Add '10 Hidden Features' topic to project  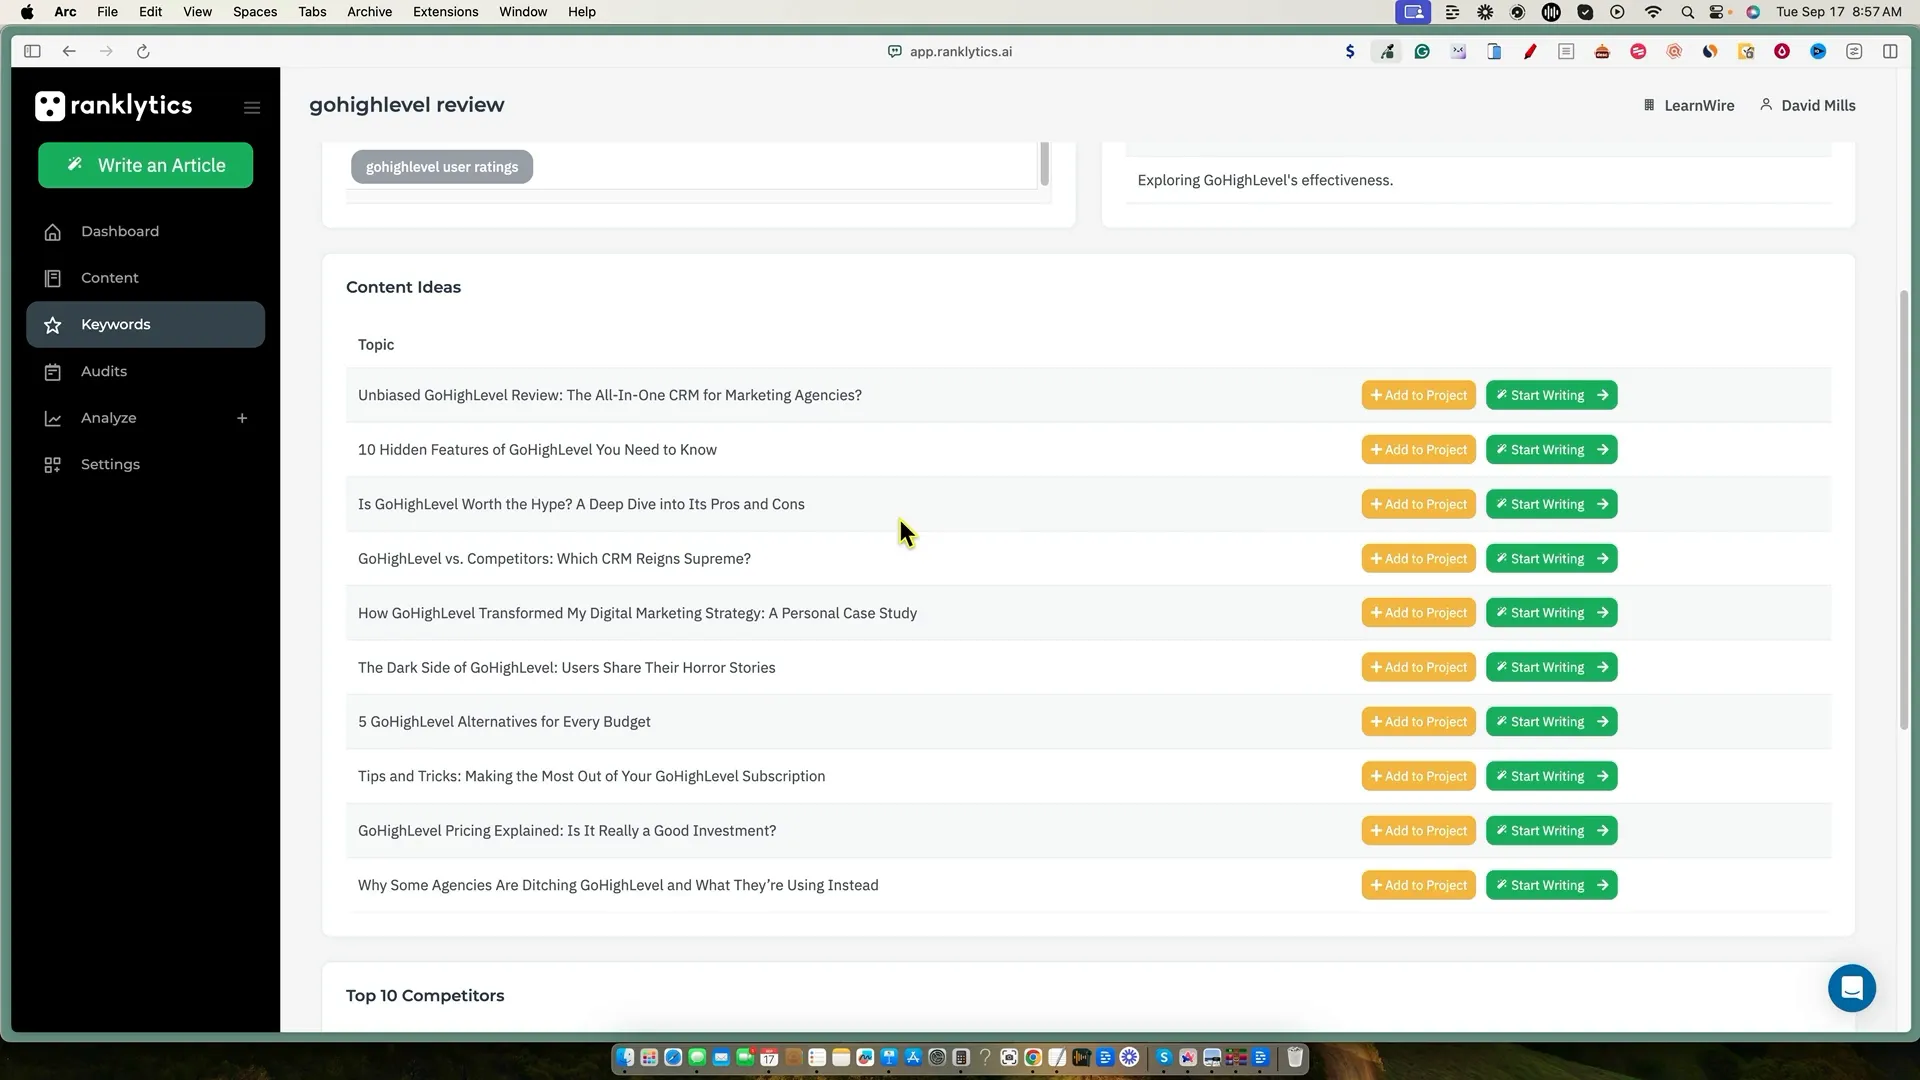[1418, 450]
